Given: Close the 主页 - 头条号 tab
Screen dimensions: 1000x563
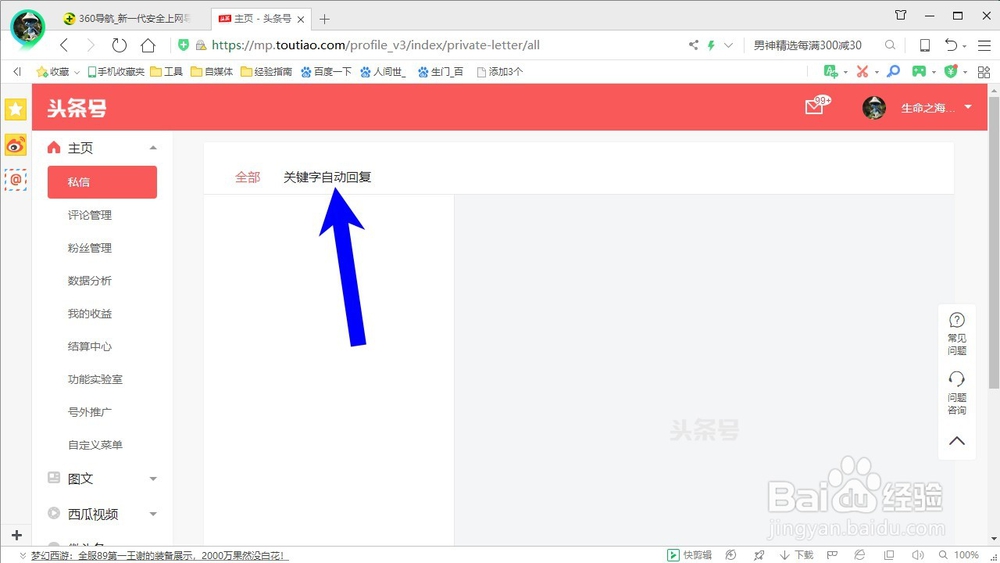Looking at the screenshot, I should tap(300, 19).
